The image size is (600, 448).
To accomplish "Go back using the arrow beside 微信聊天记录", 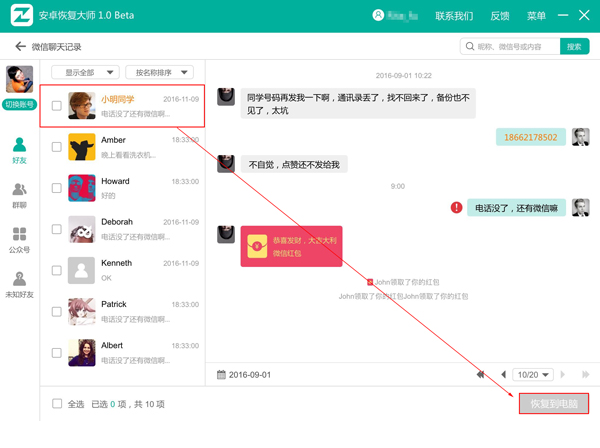I will click(x=20, y=47).
